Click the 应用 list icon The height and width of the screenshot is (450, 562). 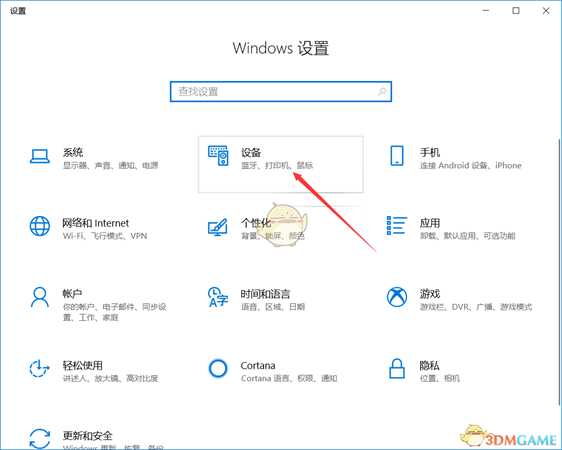pyautogui.click(x=397, y=226)
